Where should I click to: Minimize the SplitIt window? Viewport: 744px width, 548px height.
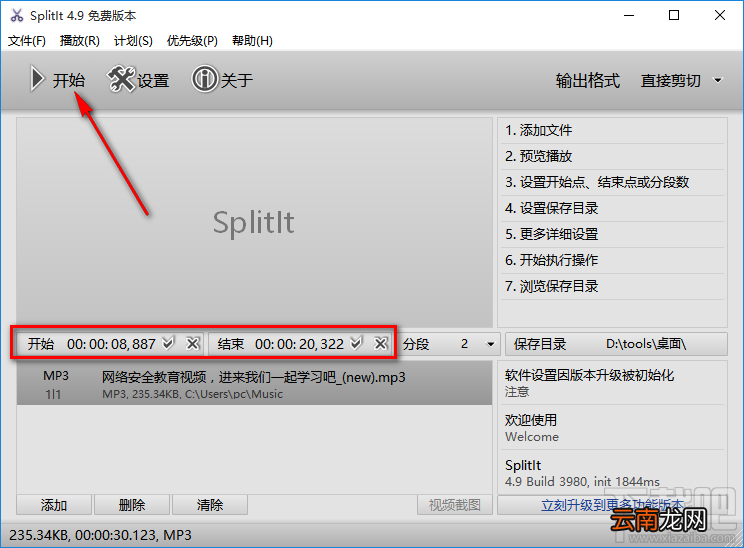(629, 16)
